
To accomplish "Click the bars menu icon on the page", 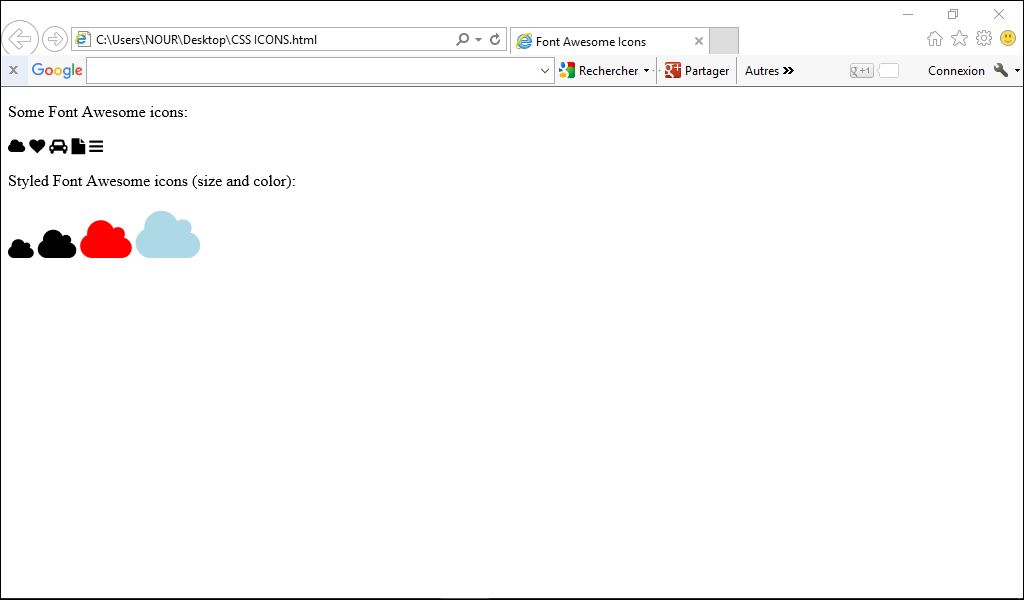I will coord(97,146).
